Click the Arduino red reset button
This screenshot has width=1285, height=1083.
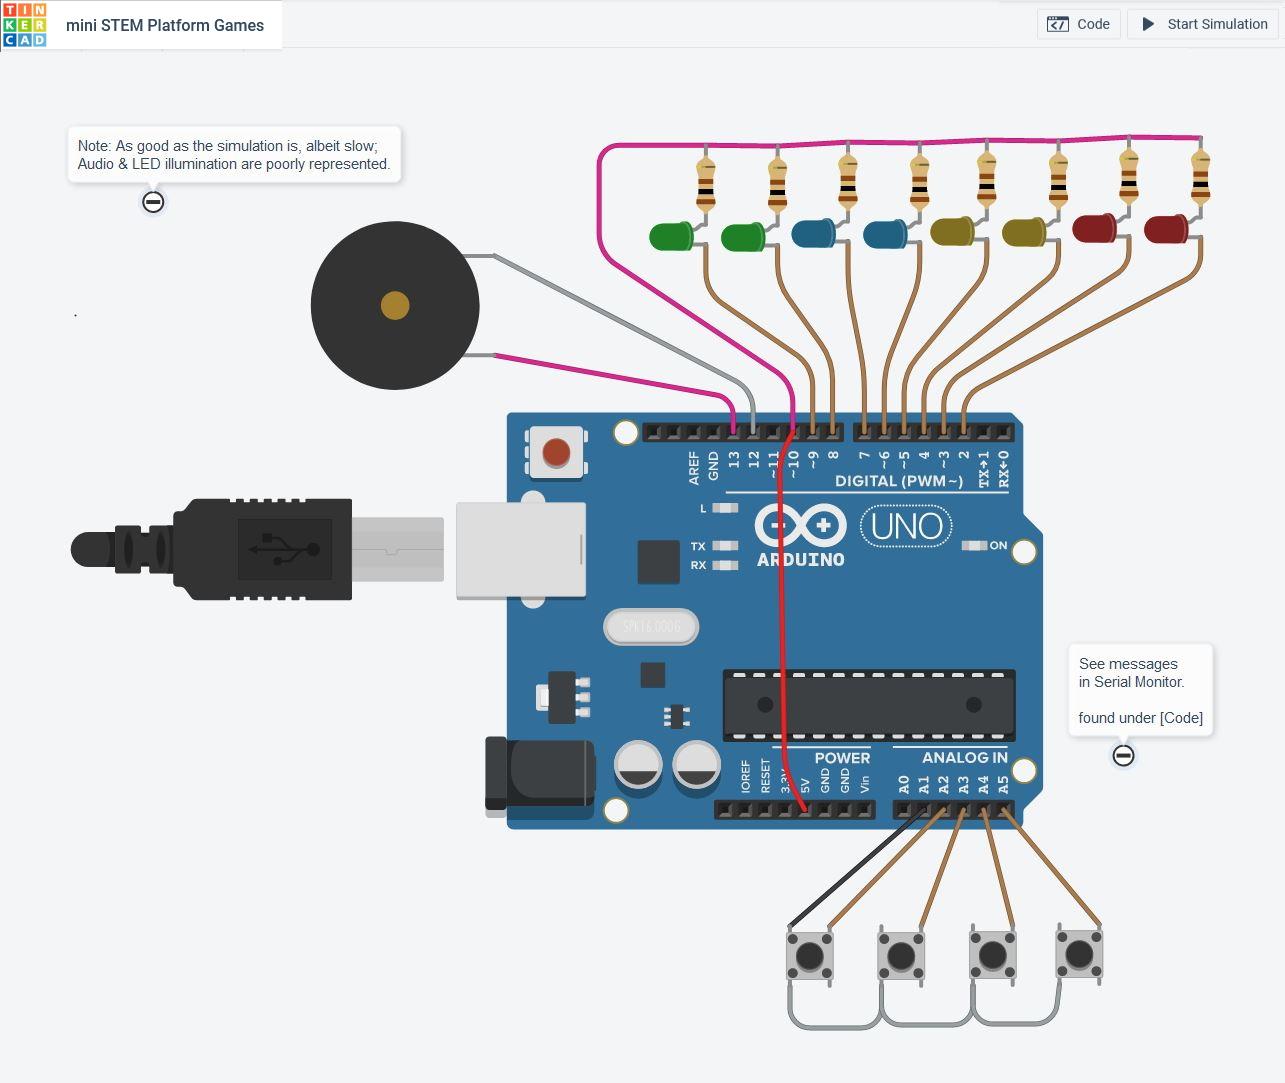pos(556,453)
